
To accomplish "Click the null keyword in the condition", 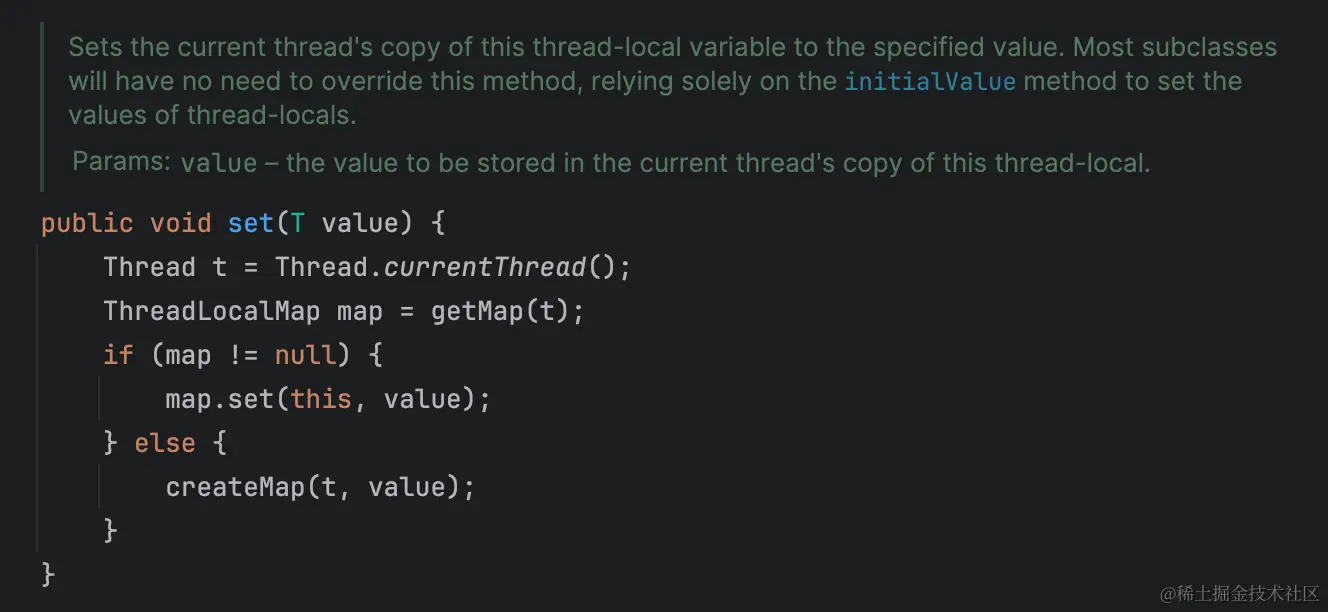I will [306, 355].
